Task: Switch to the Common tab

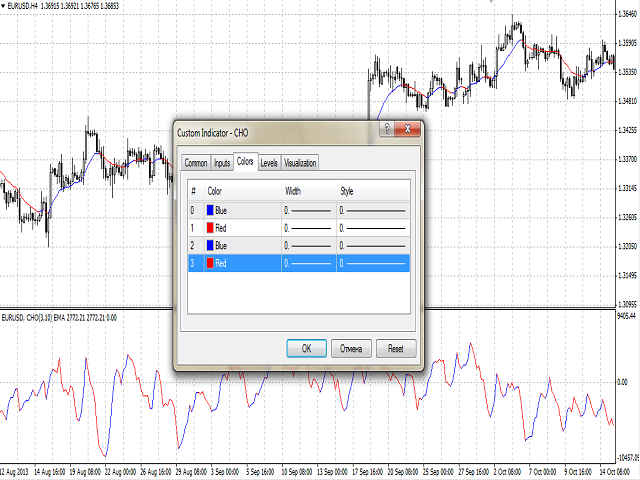Action: [196, 163]
